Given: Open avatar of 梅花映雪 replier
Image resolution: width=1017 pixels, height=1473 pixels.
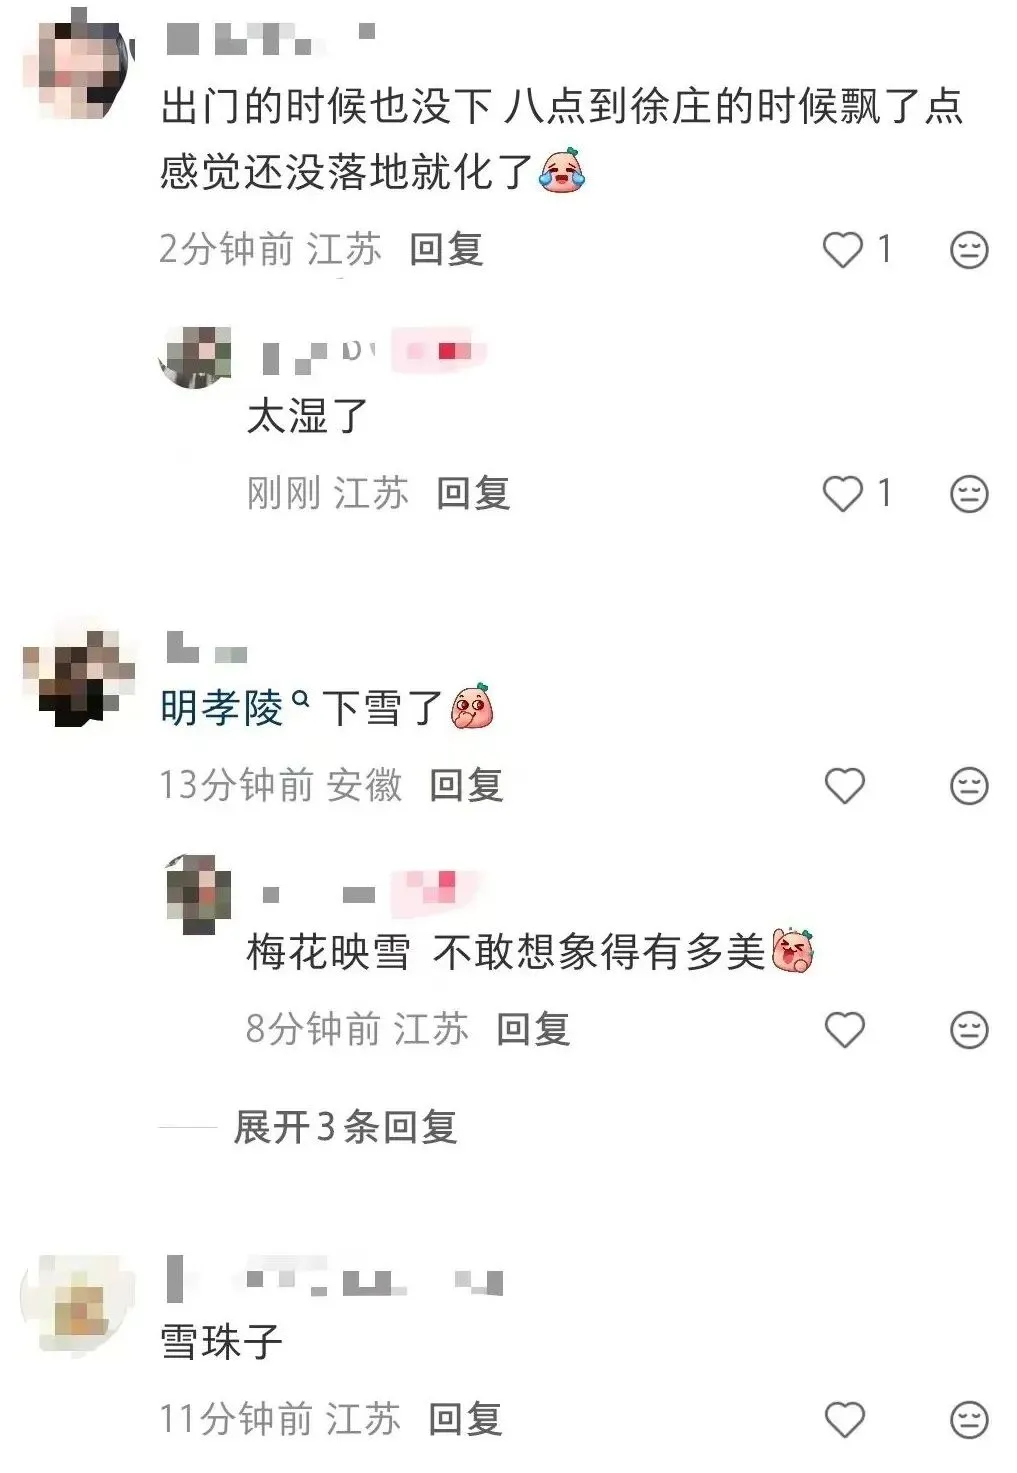Looking at the screenshot, I should (x=198, y=894).
